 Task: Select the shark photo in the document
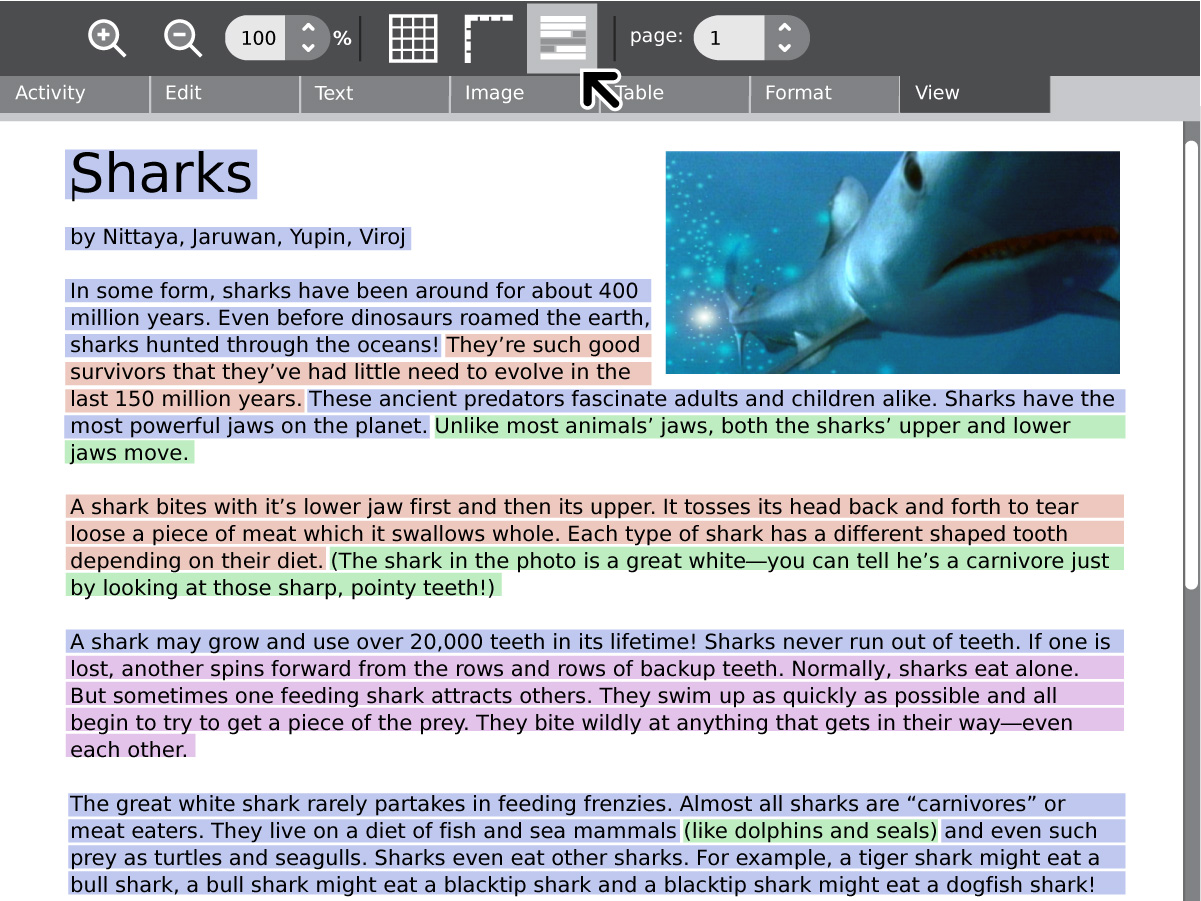(x=892, y=262)
